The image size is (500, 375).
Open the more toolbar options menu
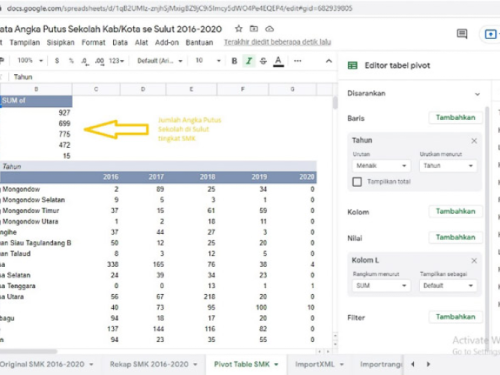coord(298,61)
